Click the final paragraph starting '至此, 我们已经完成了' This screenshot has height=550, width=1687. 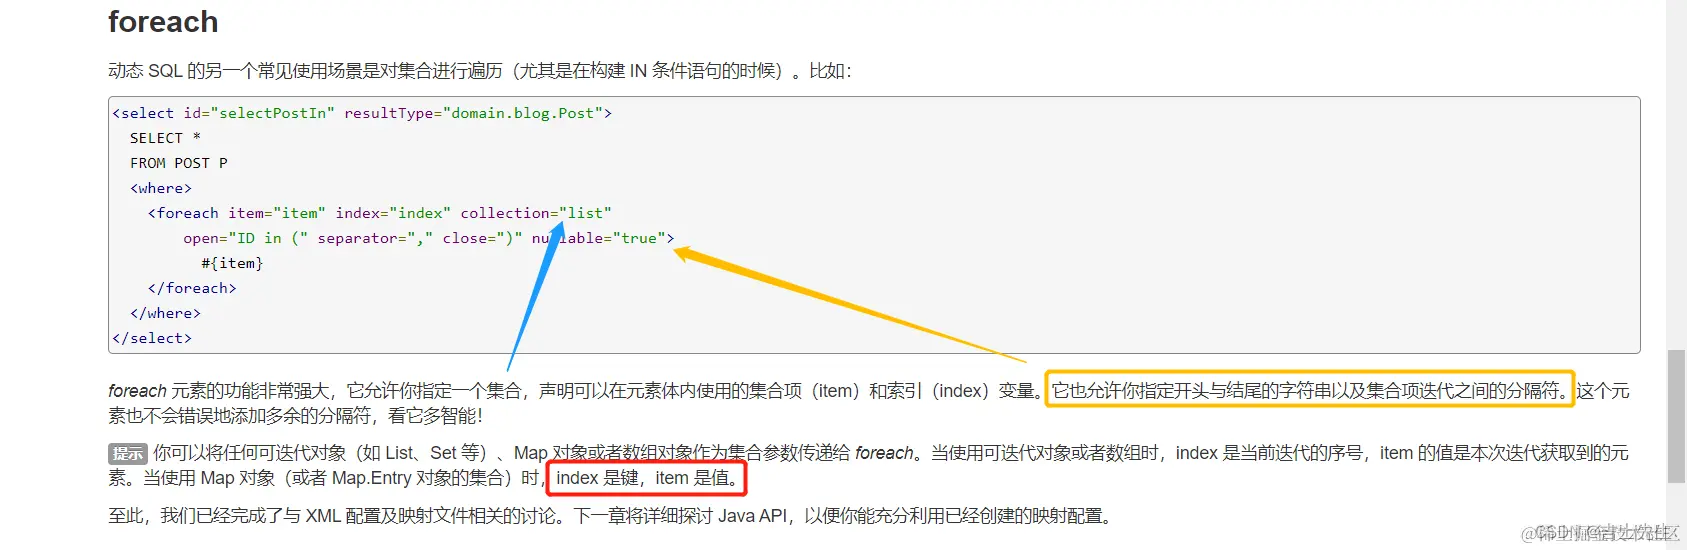[611, 516]
